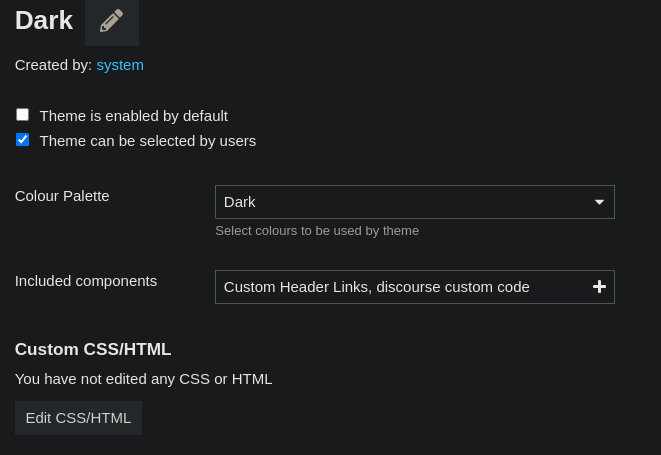Click the "Custom CSS/HTML" section heading
Viewport: 661px width, 455px height.
[x=93, y=349]
